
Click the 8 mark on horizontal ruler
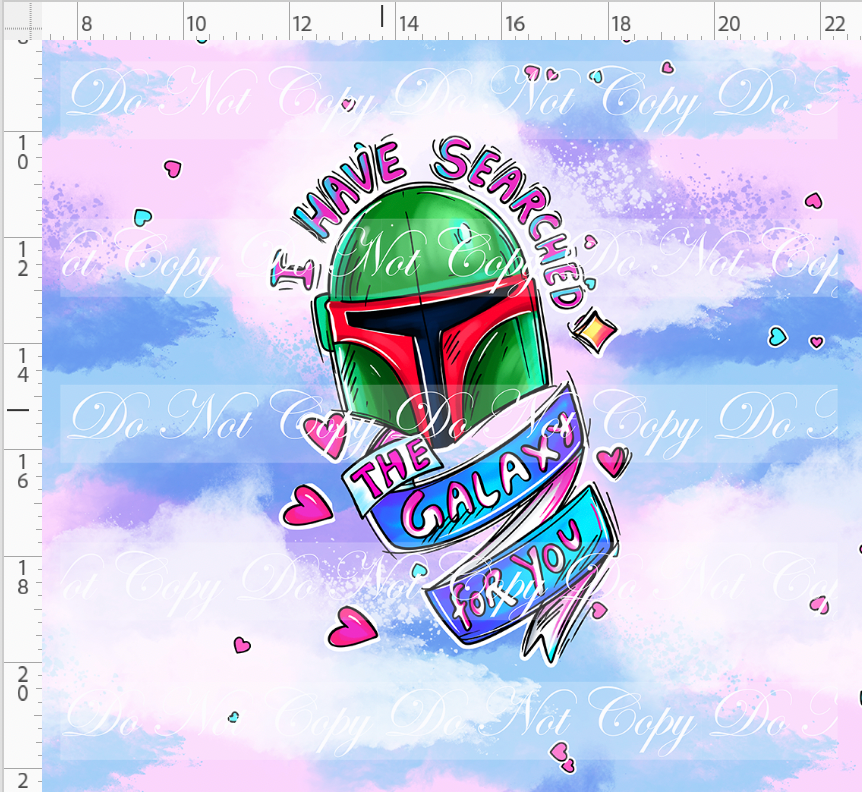point(87,24)
